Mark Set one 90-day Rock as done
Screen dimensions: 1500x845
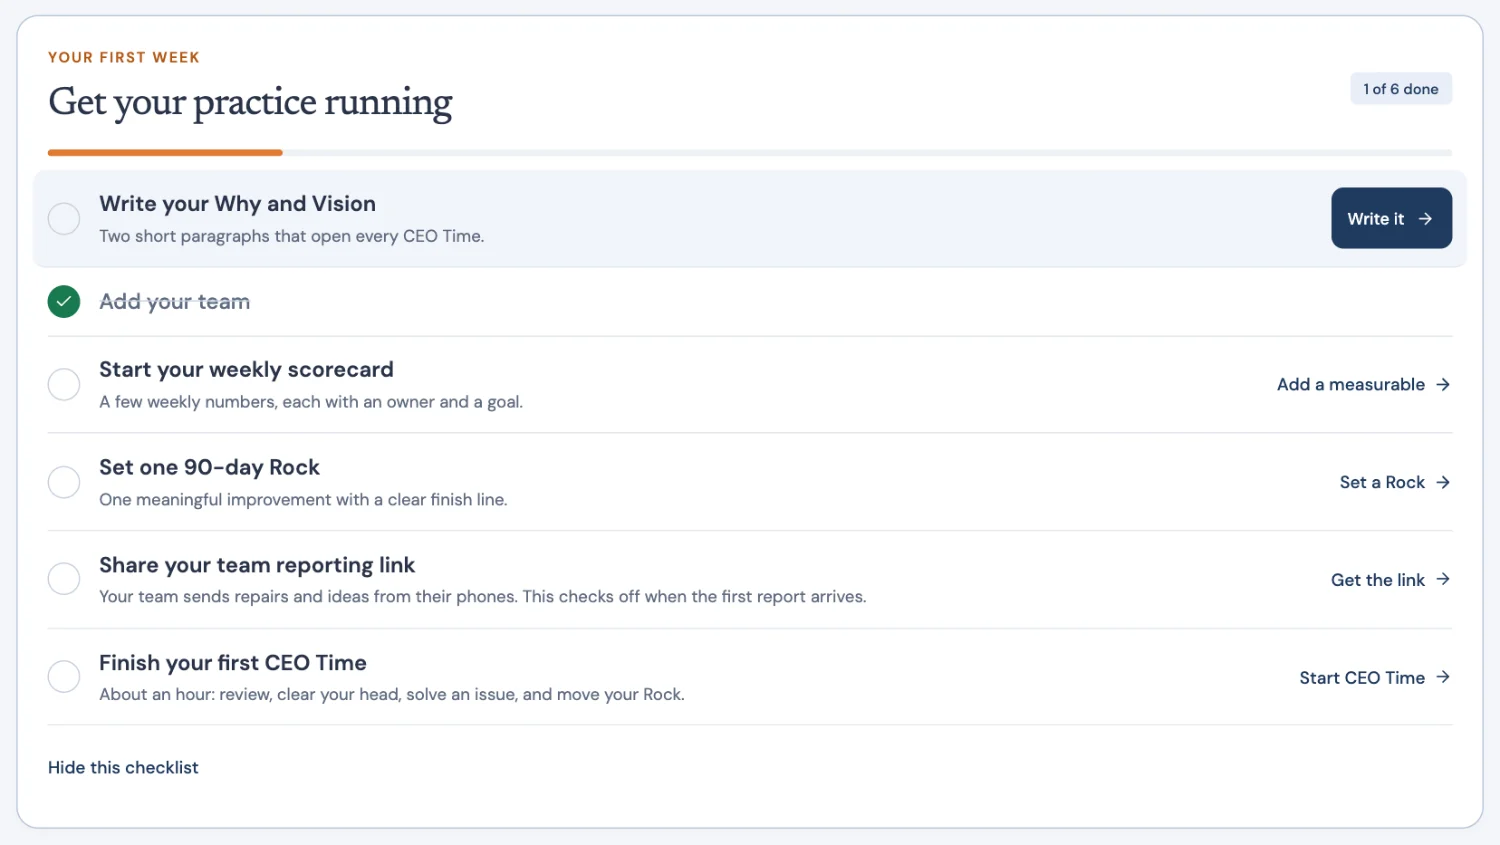(64, 482)
